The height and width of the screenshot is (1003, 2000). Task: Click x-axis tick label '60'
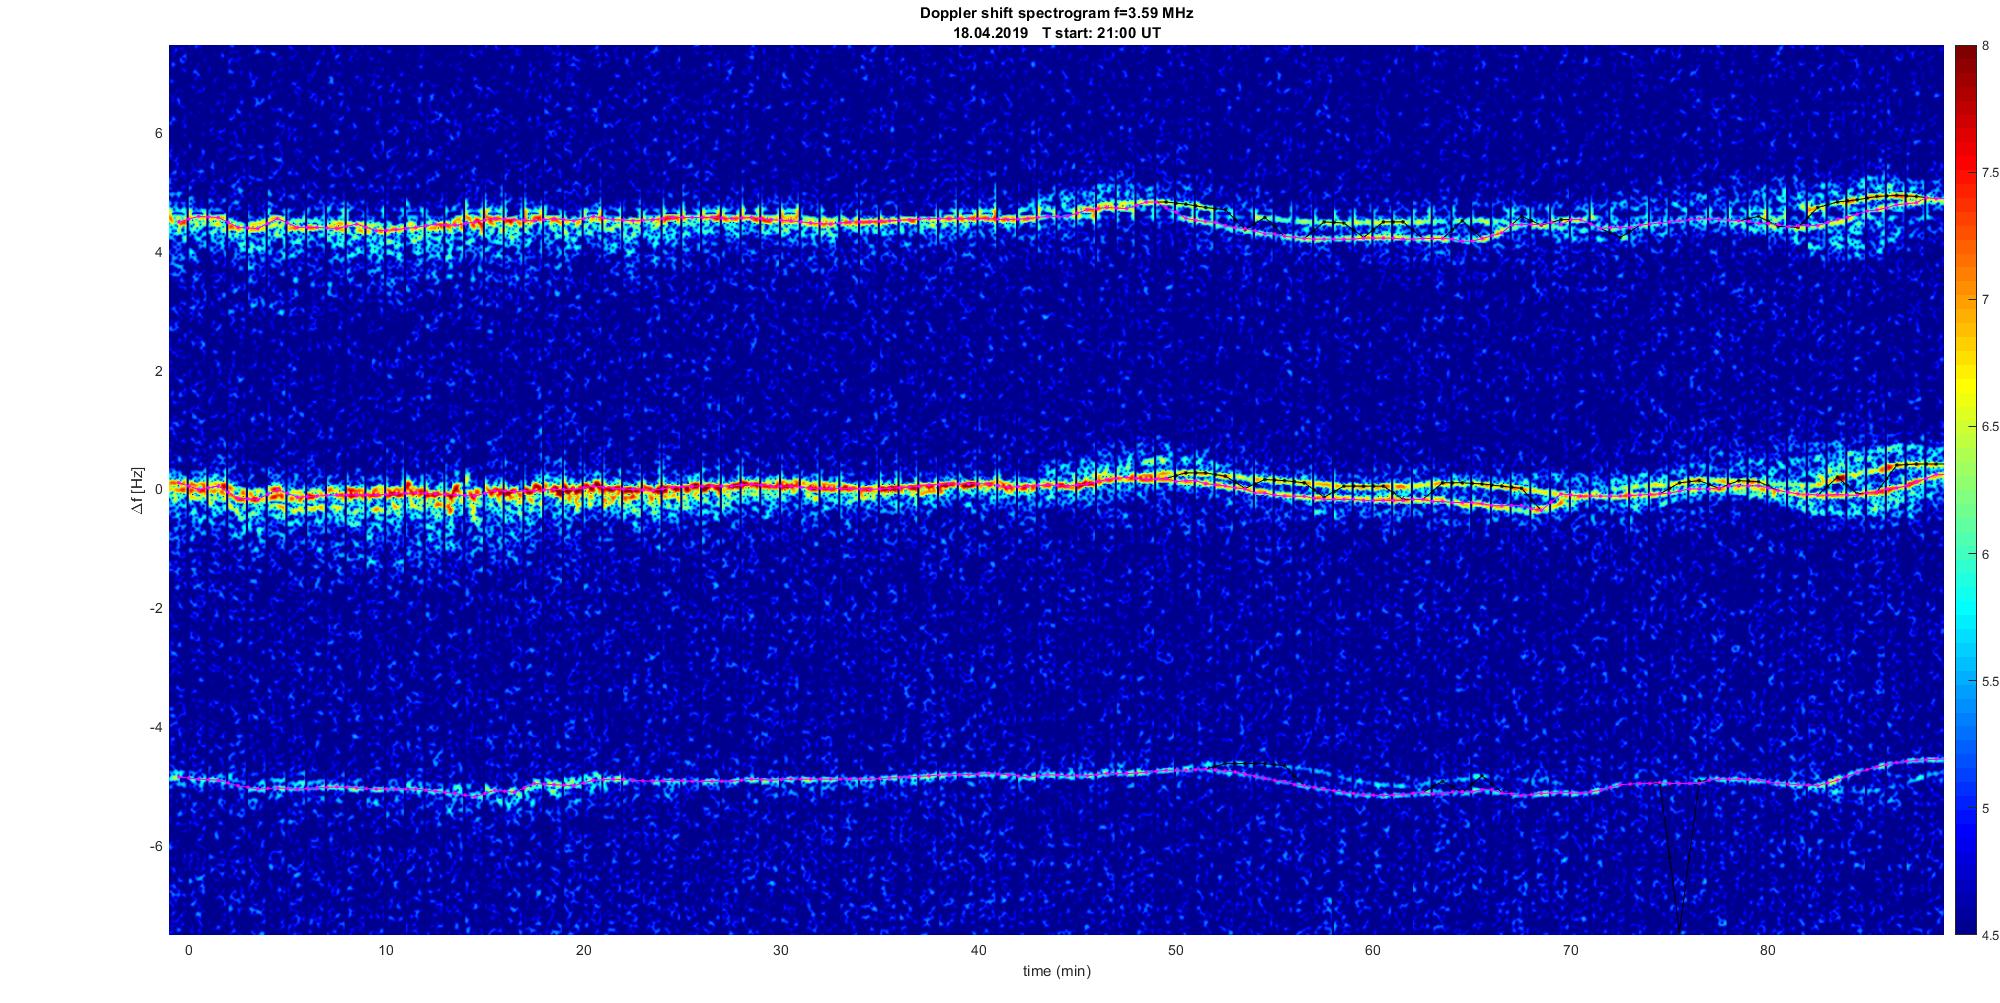[1373, 950]
